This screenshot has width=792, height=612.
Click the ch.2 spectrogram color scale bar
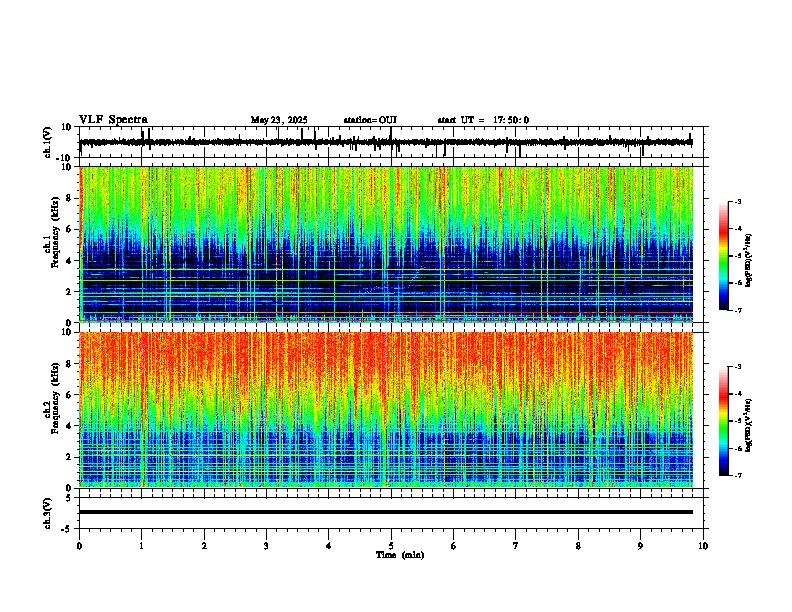[x=724, y=421]
